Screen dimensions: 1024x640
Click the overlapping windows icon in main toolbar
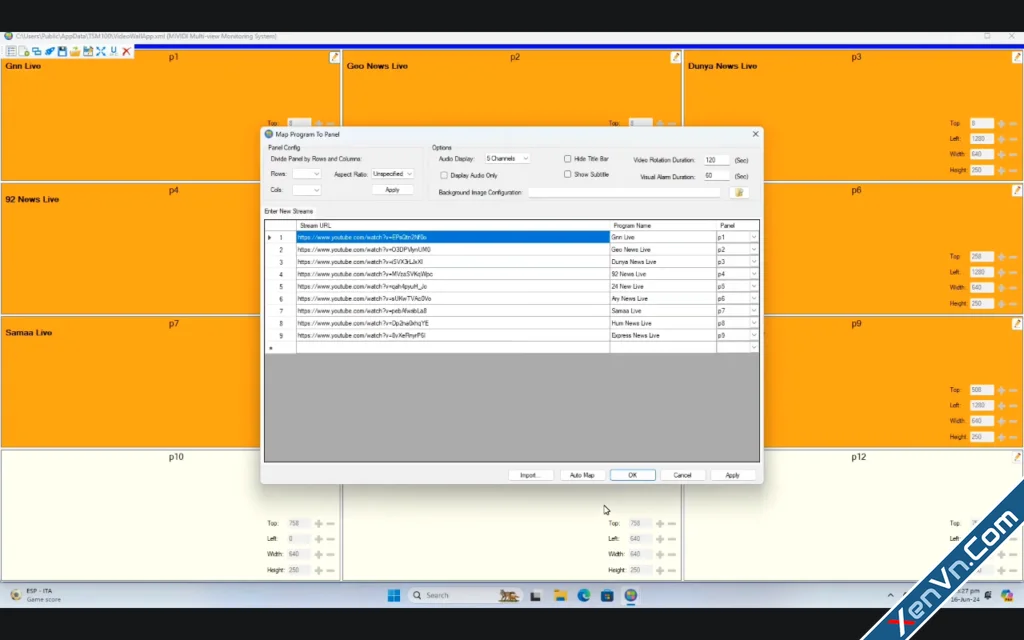[37, 51]
